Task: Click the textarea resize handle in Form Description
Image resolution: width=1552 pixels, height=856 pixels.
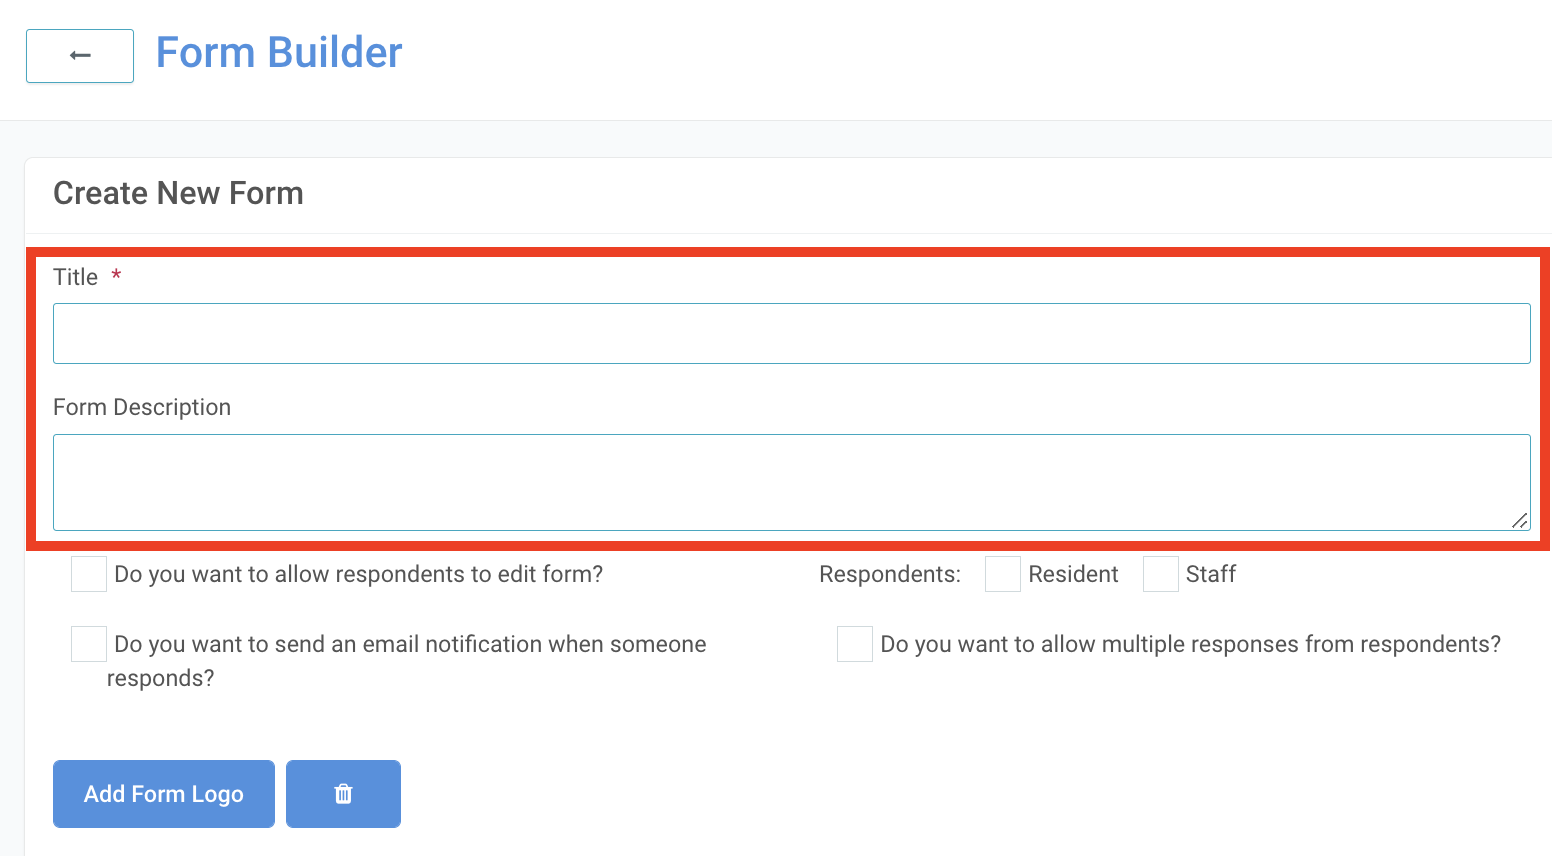Action: [1519, 520]
